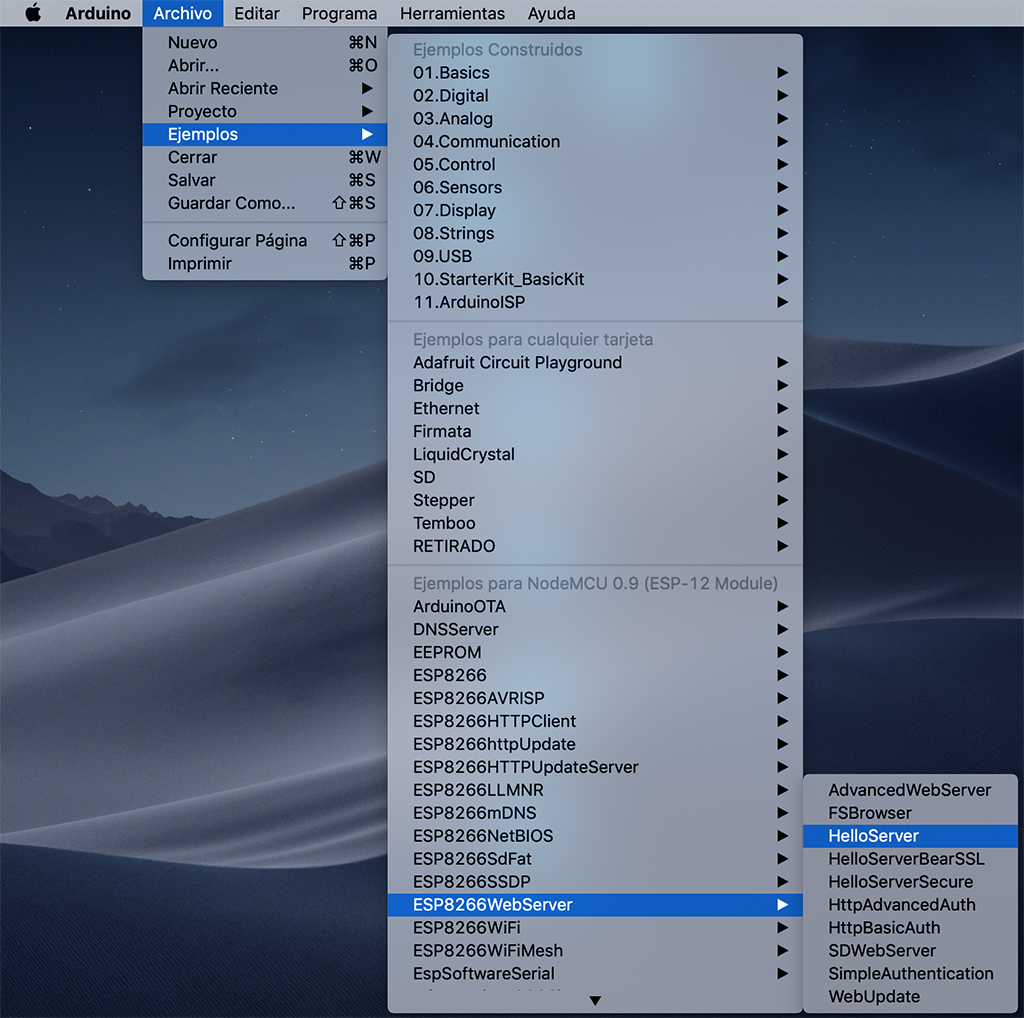Open ESP8266LLMNR examples
The width and height of the screenshot is (1024, 1018).
point(595,790)
